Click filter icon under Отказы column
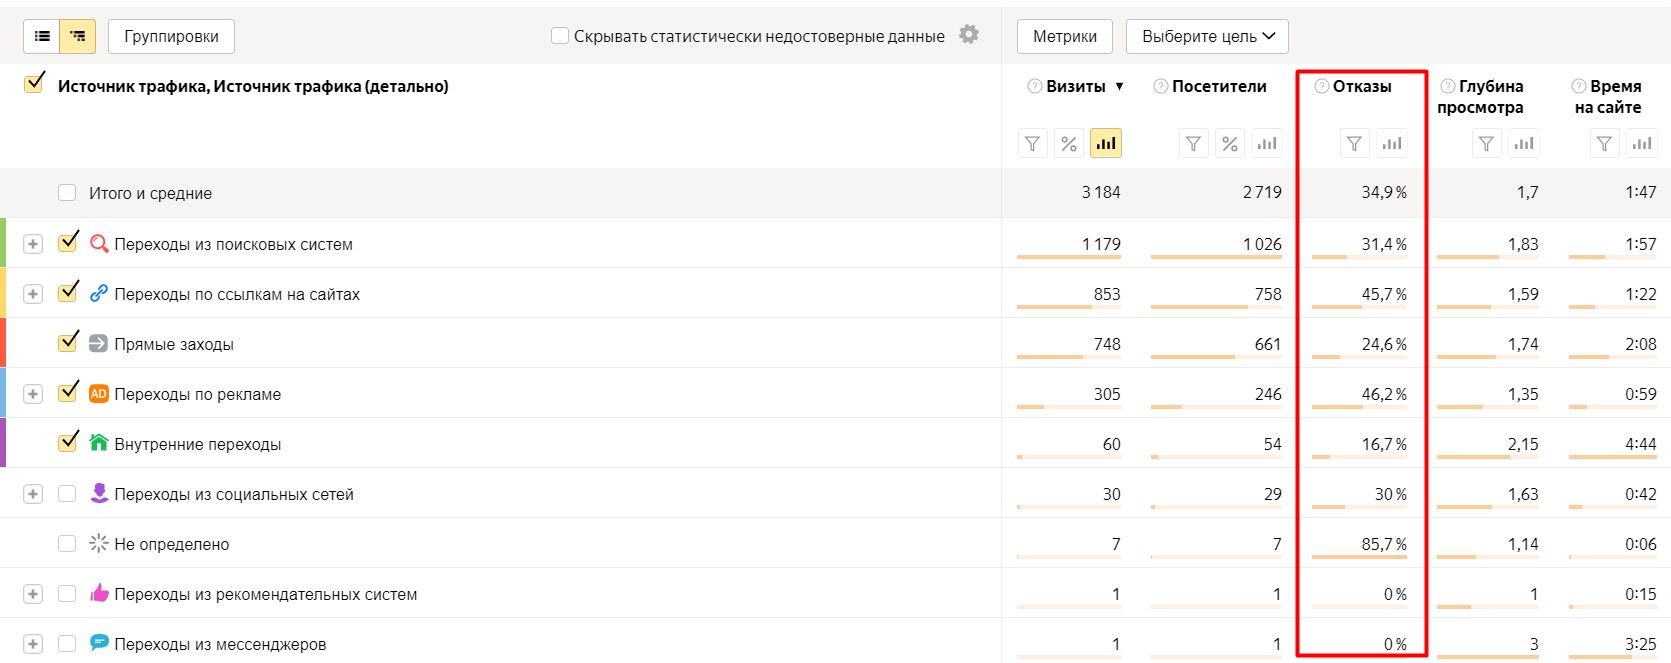Viewport: 1671px width, 663px height. tap(1354, 144)
